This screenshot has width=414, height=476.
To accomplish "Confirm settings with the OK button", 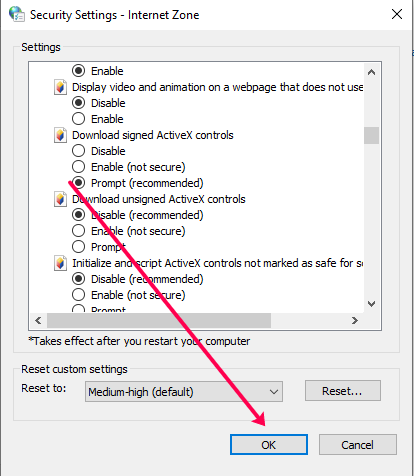I will tap(269, 445).
